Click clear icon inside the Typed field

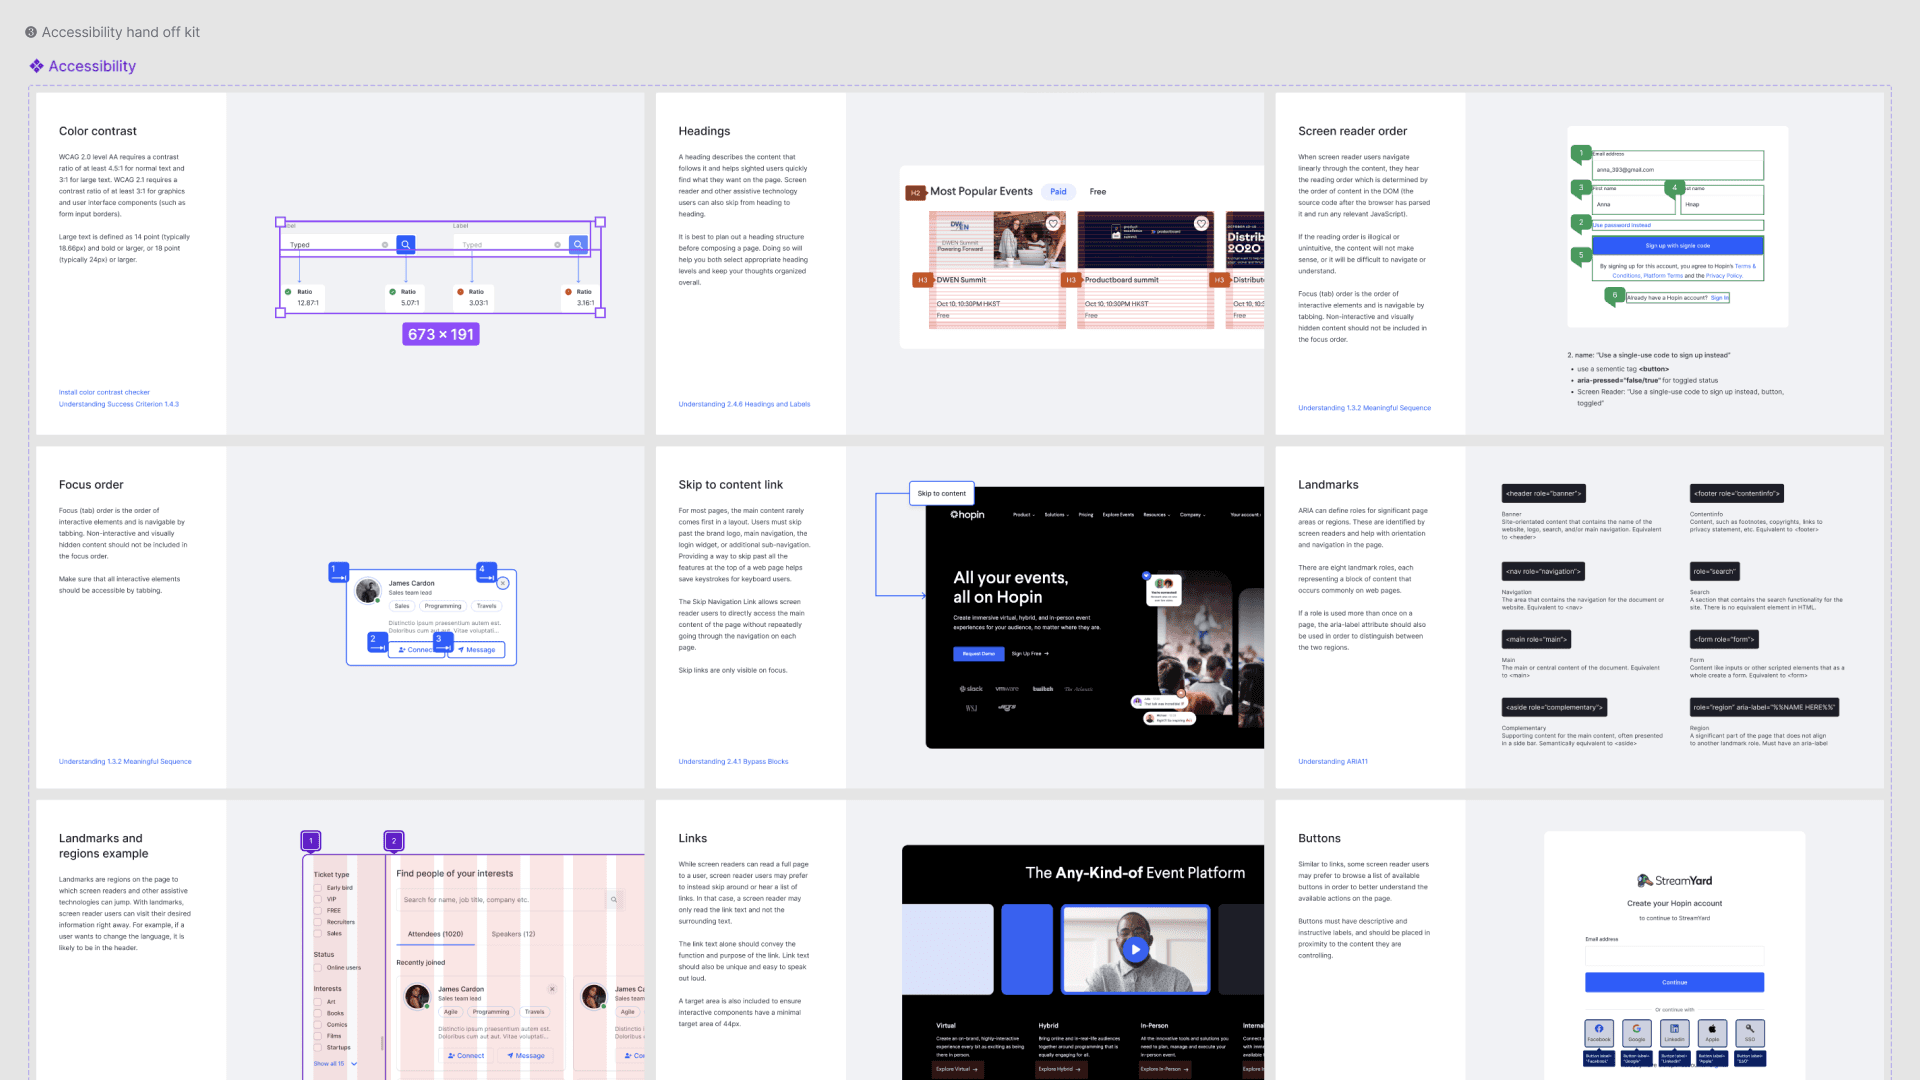pyautogui.click(x=385, y=245)
